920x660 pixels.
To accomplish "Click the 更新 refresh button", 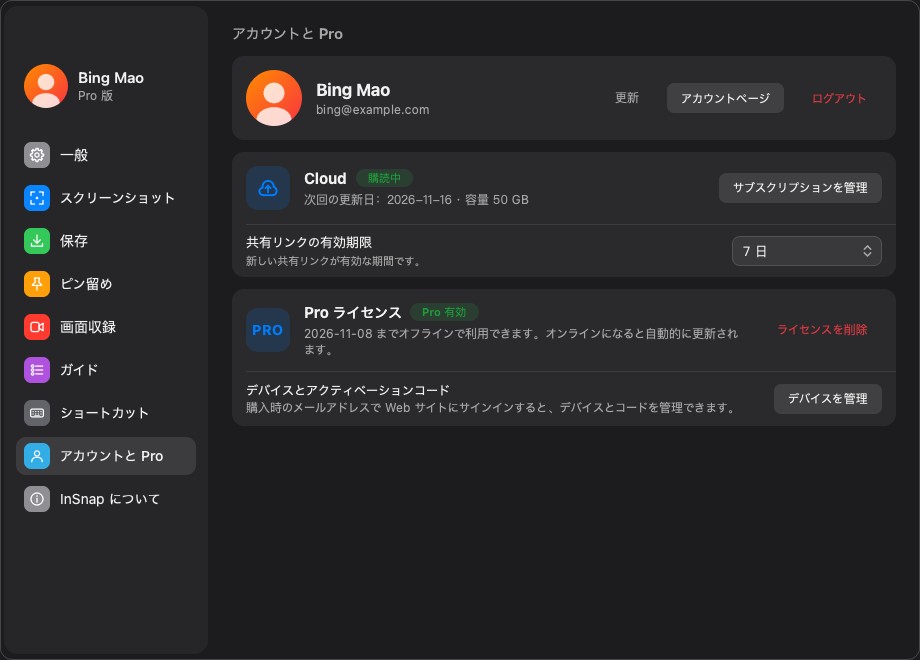I will coord(627,98).
